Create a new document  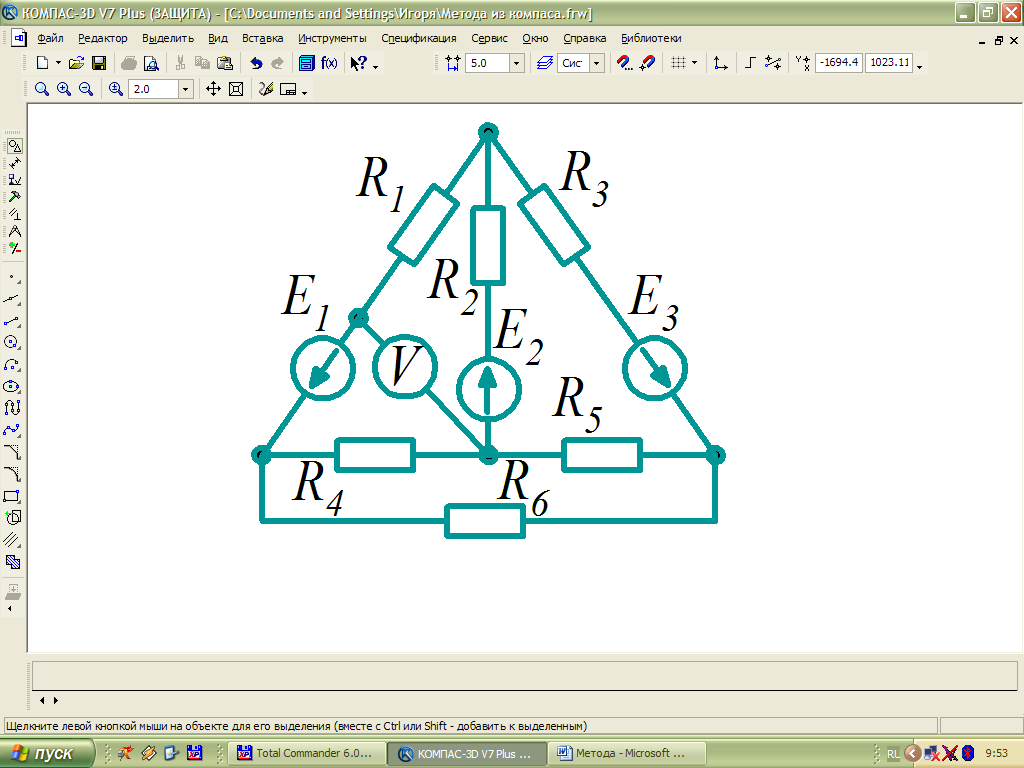click(42, 63)
